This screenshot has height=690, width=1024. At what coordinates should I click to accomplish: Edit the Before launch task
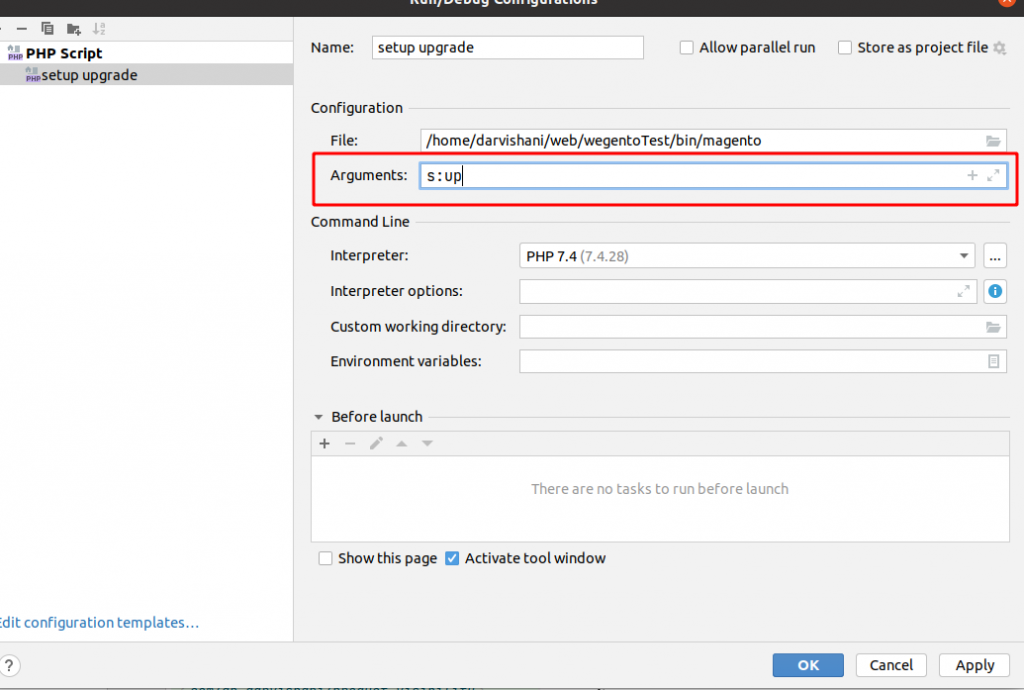(x=376, y=444)
